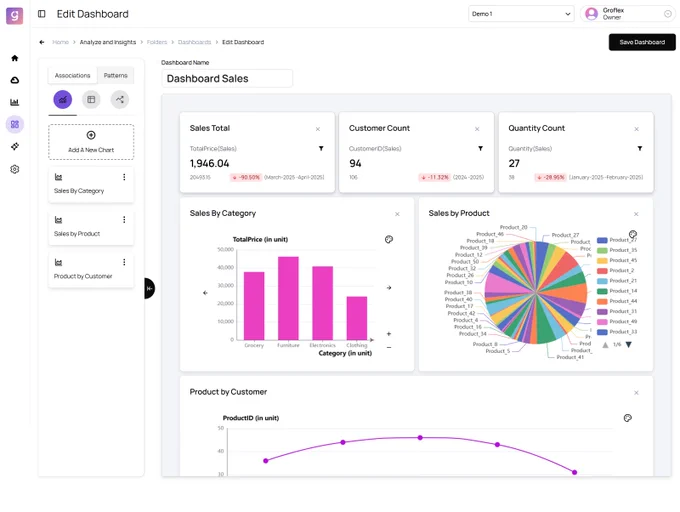Go to Analyze and Insights breadcrumb
The width and height of the screenshot is (680, 512).
pyautogui.click(x=108, y=42)
